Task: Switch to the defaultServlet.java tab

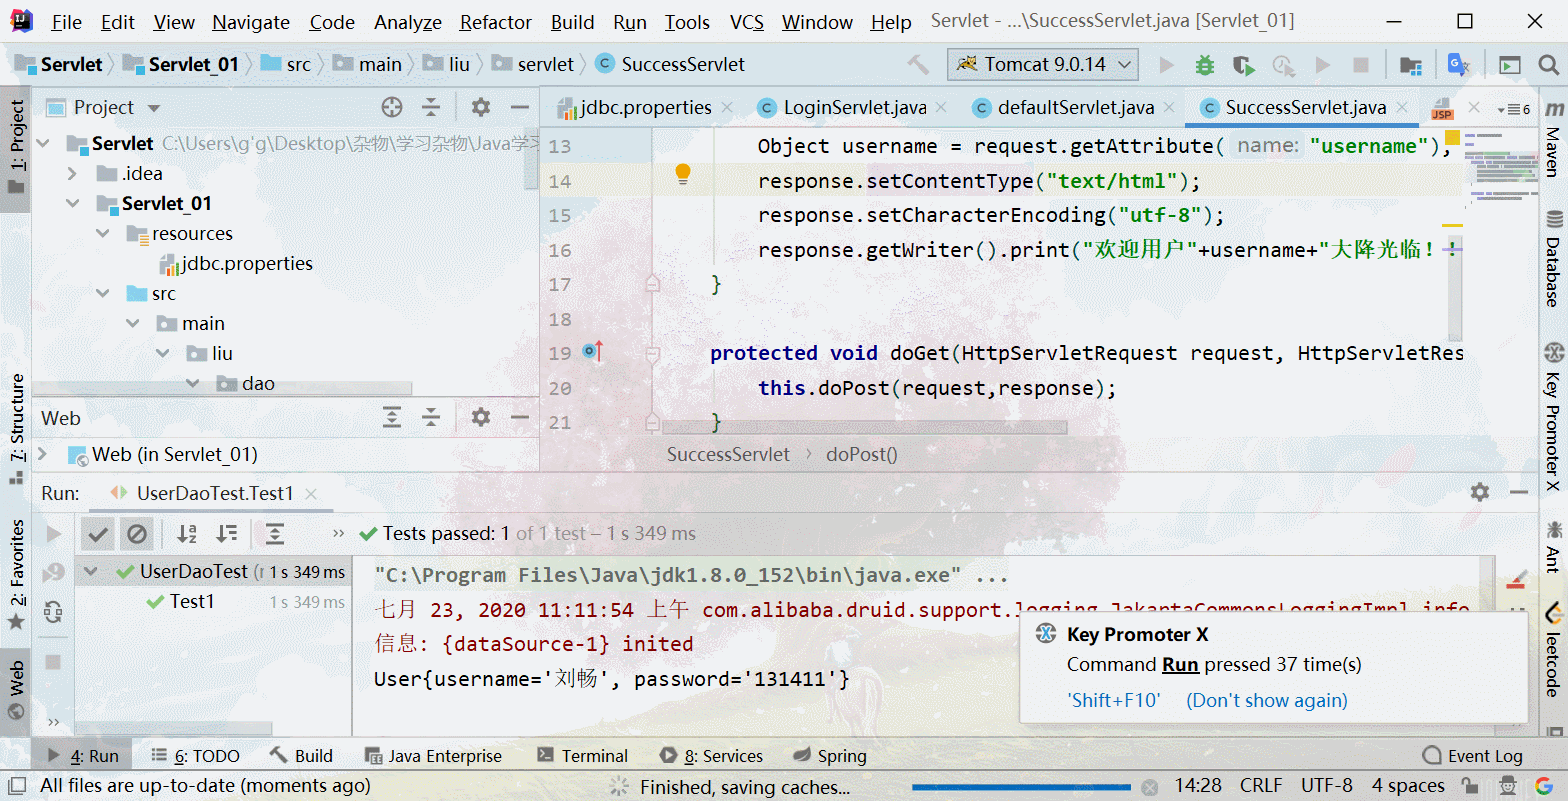Action: pos(1076,108)
